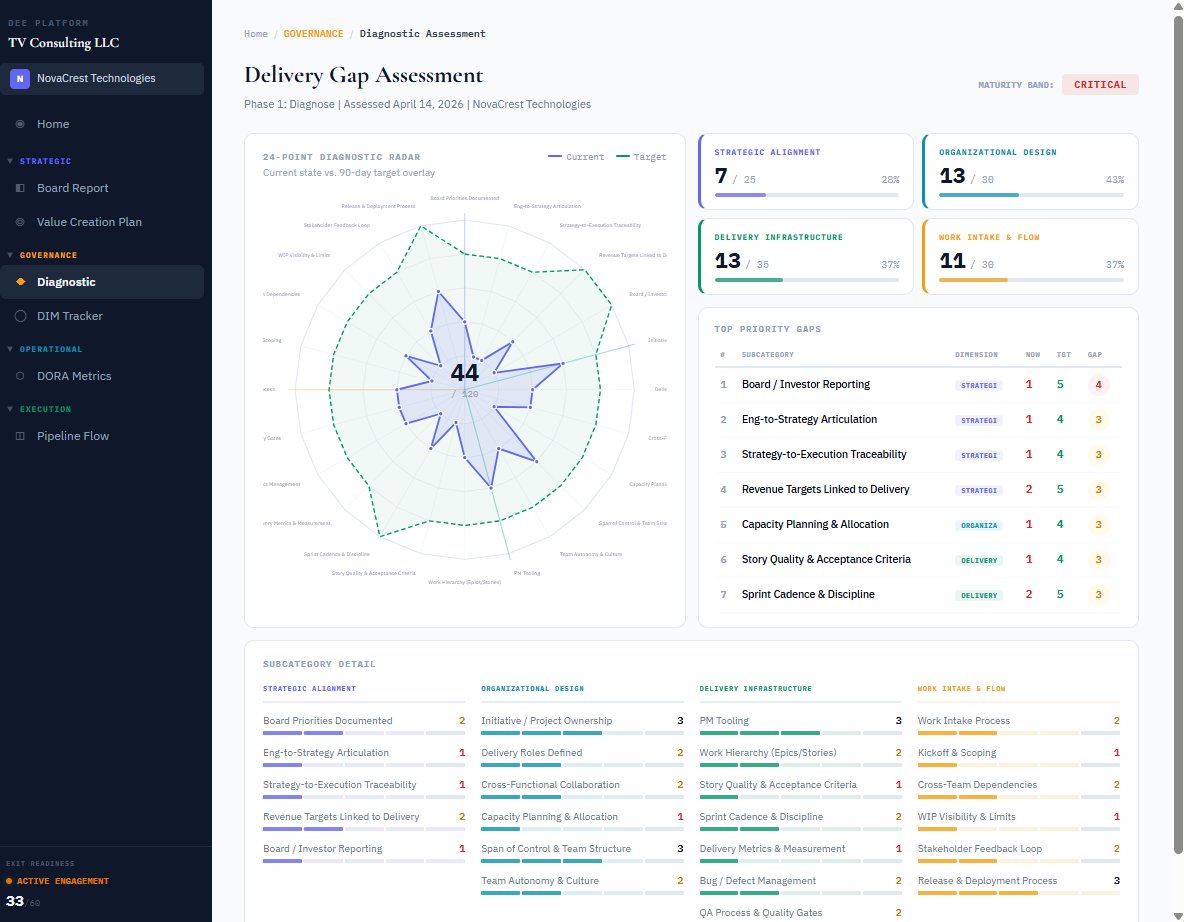Viewport: 1184px width, 922px height.
Task: Click Bug / Defect Management detail item
Action: [x=800, y=887]
